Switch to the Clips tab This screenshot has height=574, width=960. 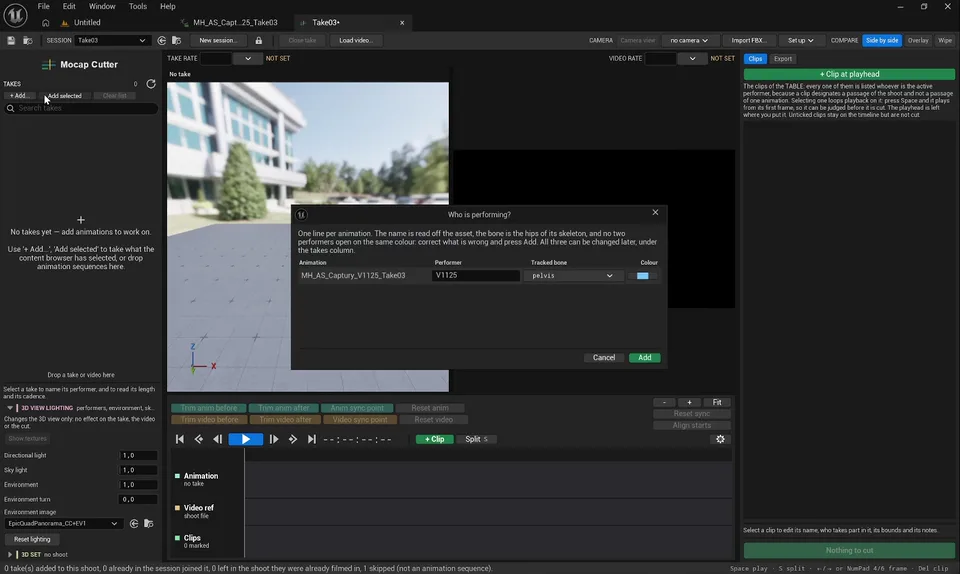pyautogui.click(x=755, y=59)
